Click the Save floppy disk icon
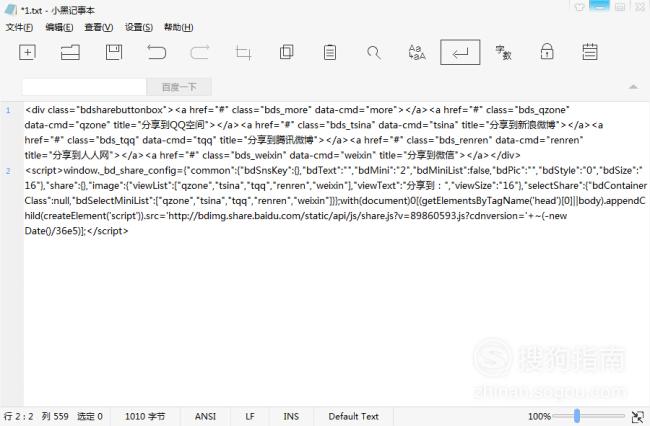650x426 pixels. [114, 53]
